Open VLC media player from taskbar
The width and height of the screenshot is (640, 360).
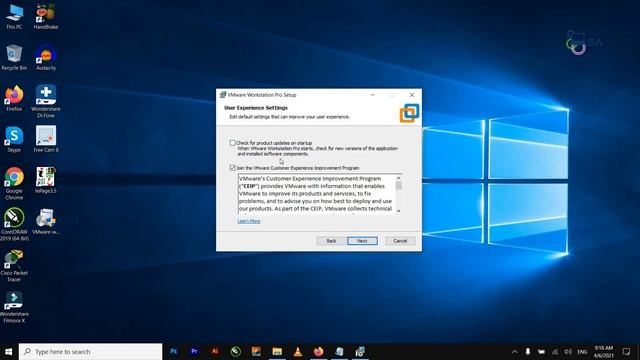pos(298,351)
